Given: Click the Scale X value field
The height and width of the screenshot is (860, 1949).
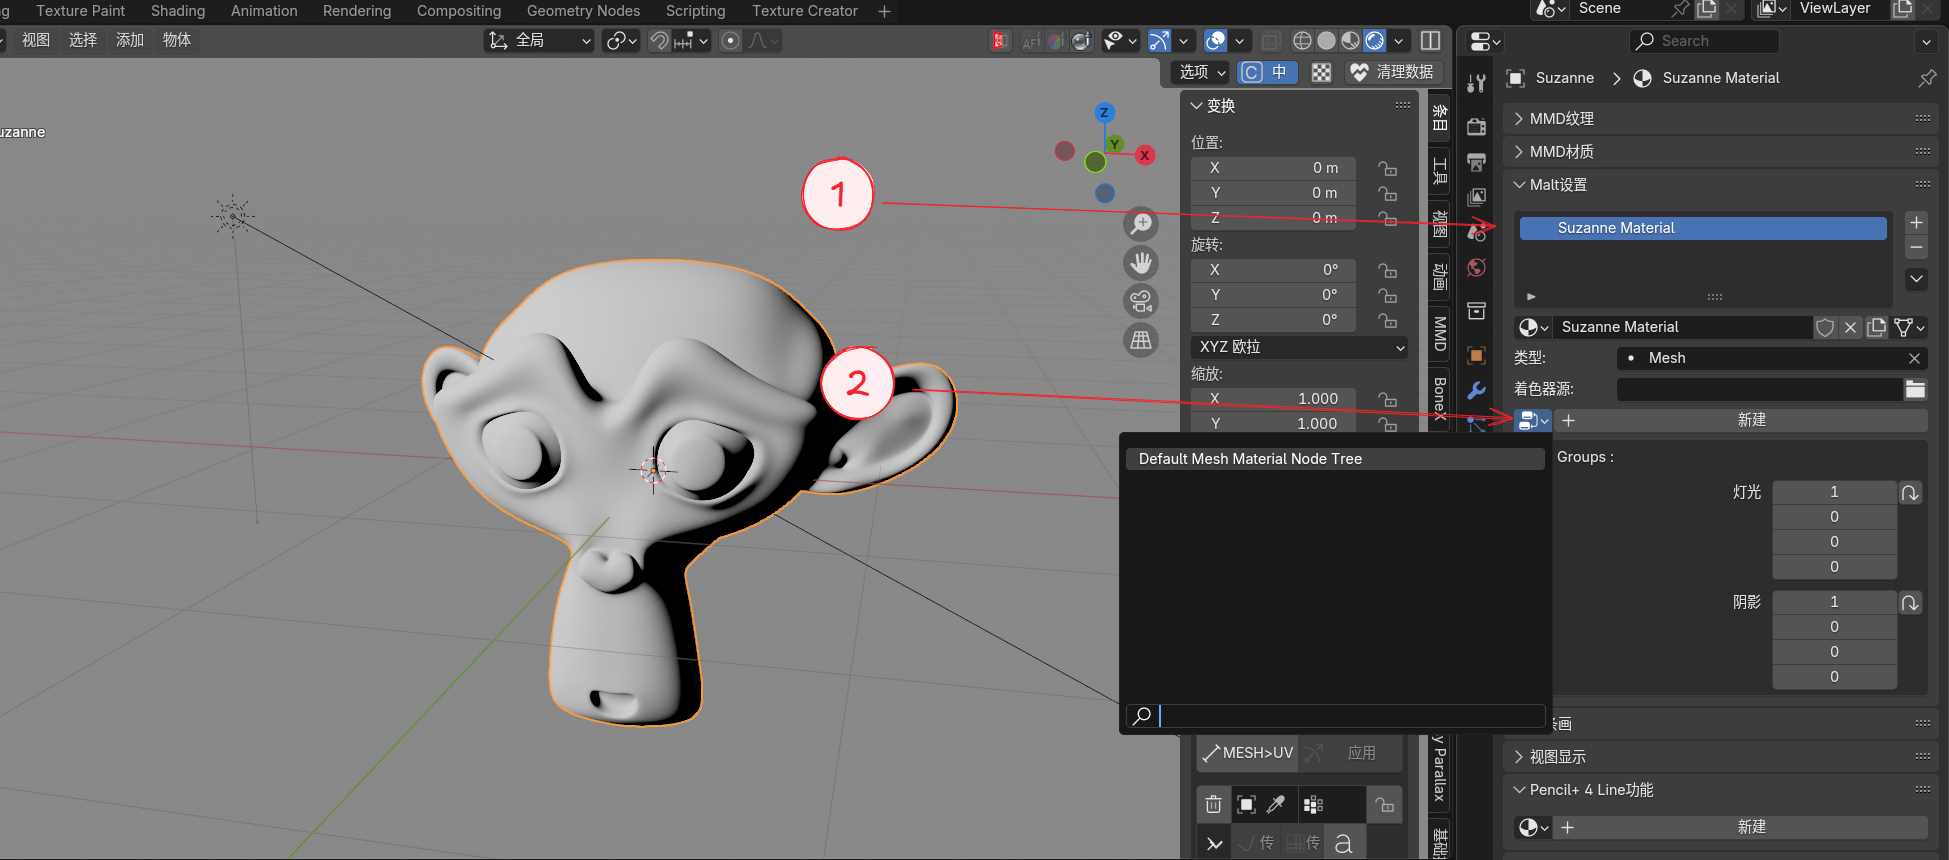Looking at the screenshot, I should point(1272,398).
